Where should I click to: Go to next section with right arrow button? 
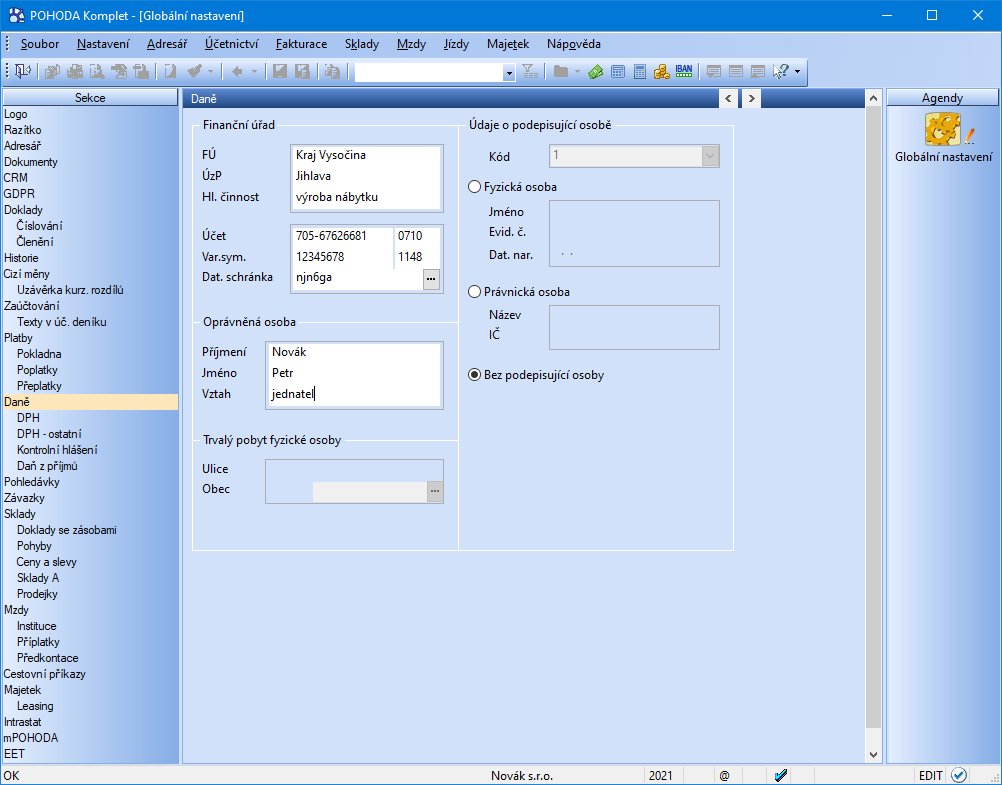coord(749,98)
